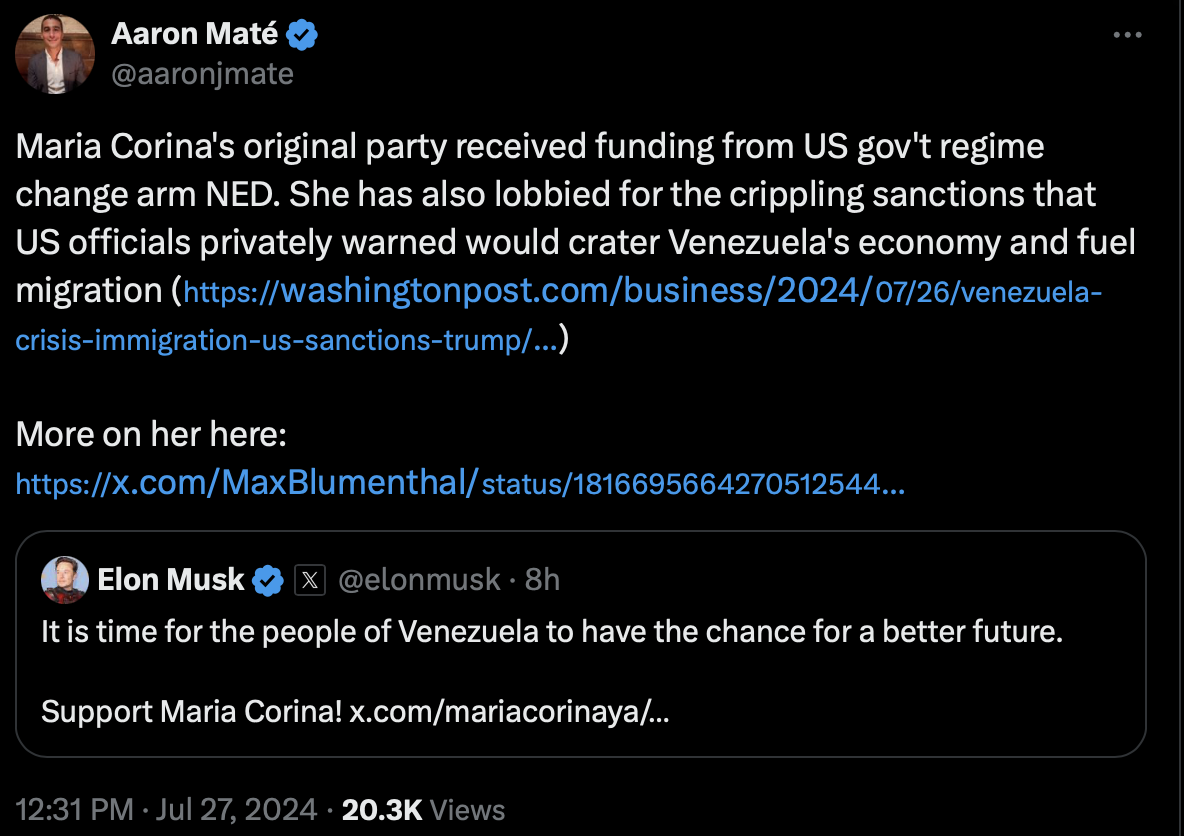Screen dimensions: 1184x836
Task: Click the Aaron Maté display name
Action: [195, 35]
